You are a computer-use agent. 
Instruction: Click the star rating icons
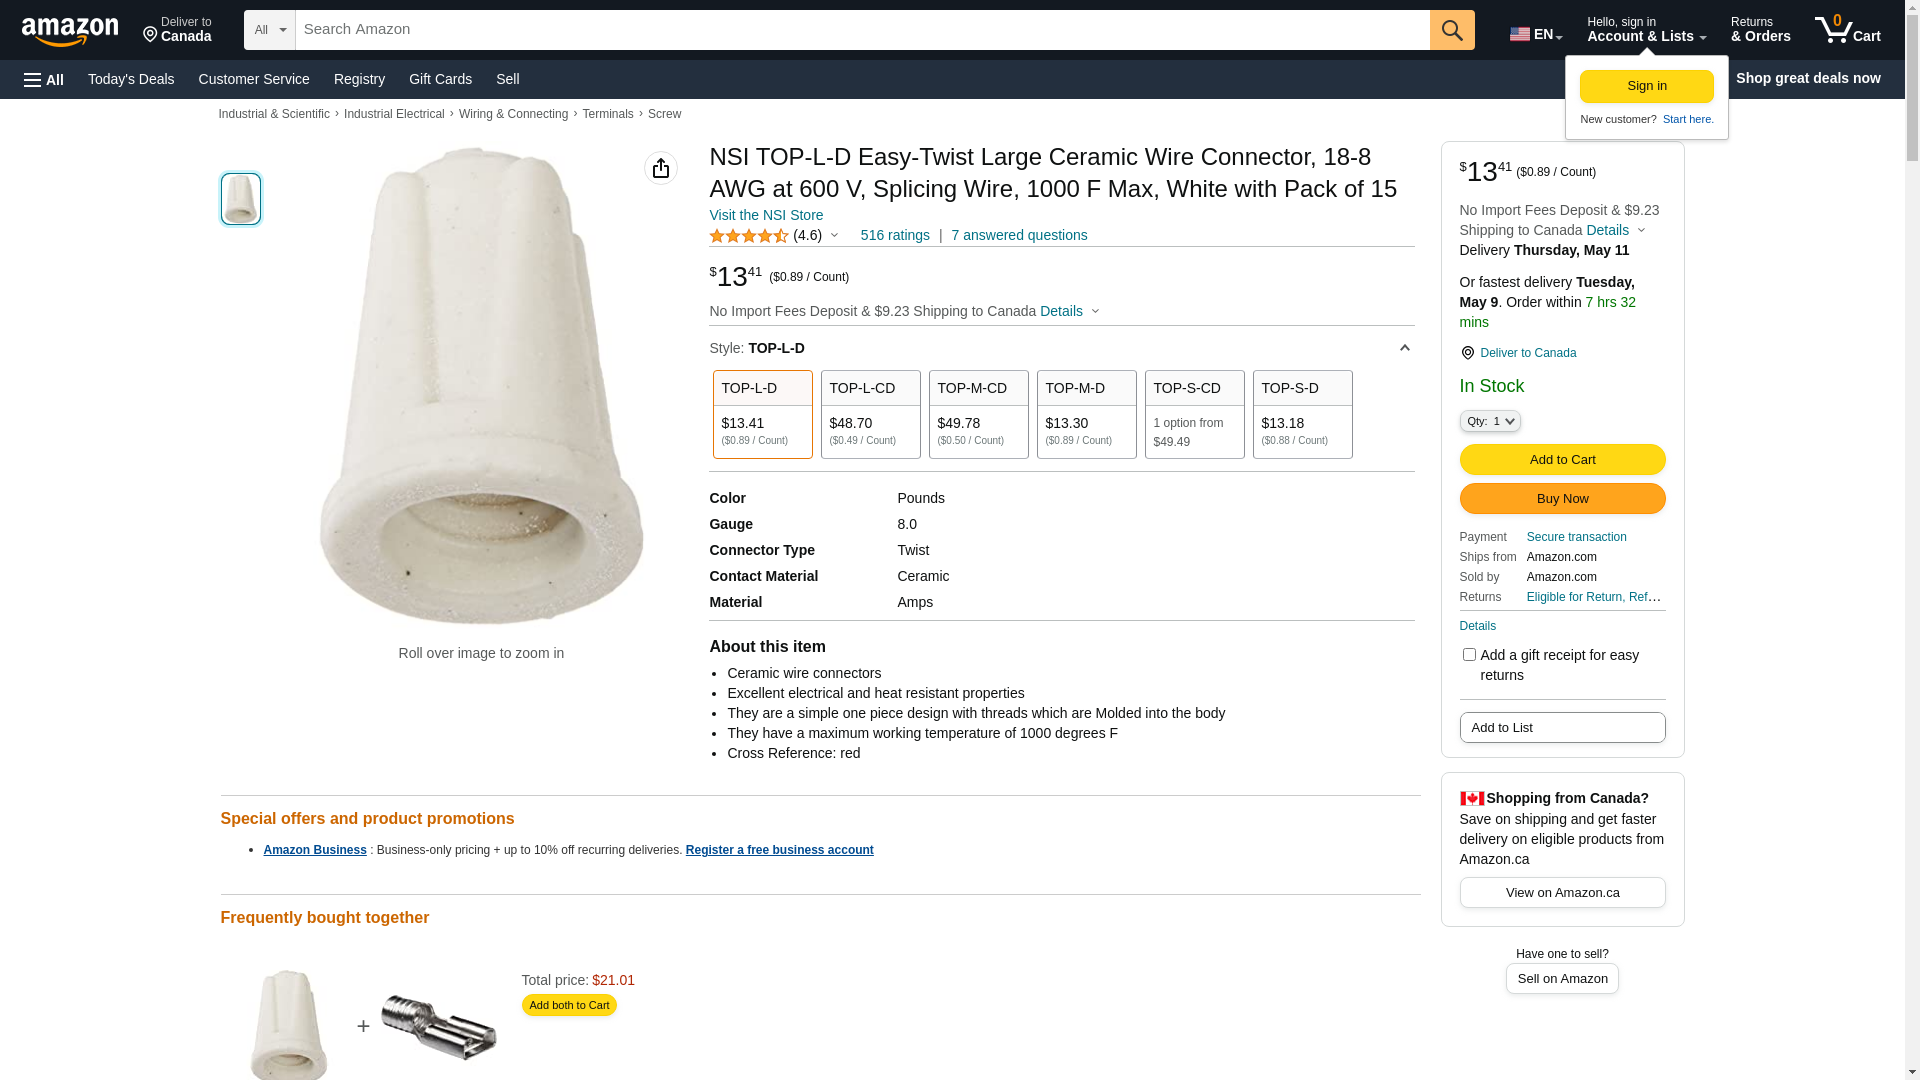pos(749,236)
